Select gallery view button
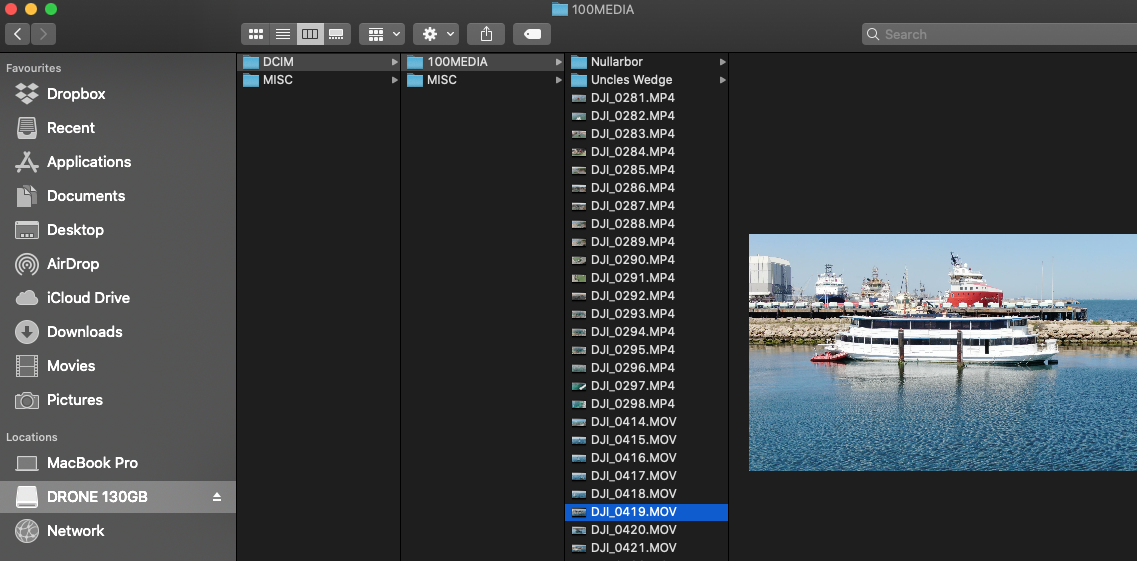This screenshot has height=561, width=1137. click(x=337, y=34)
